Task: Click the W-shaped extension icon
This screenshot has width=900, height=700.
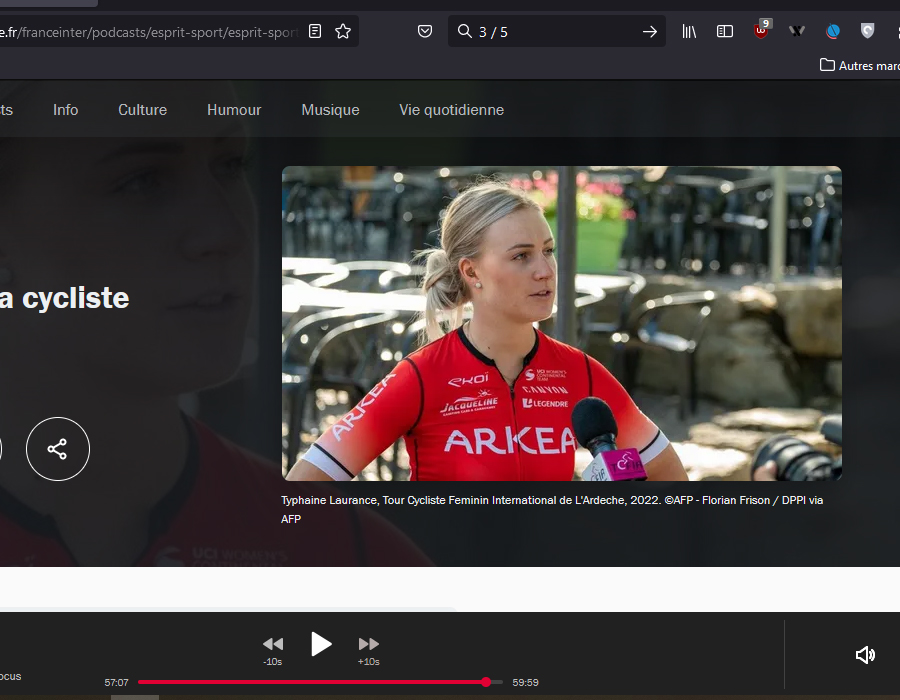Action: 797,31
